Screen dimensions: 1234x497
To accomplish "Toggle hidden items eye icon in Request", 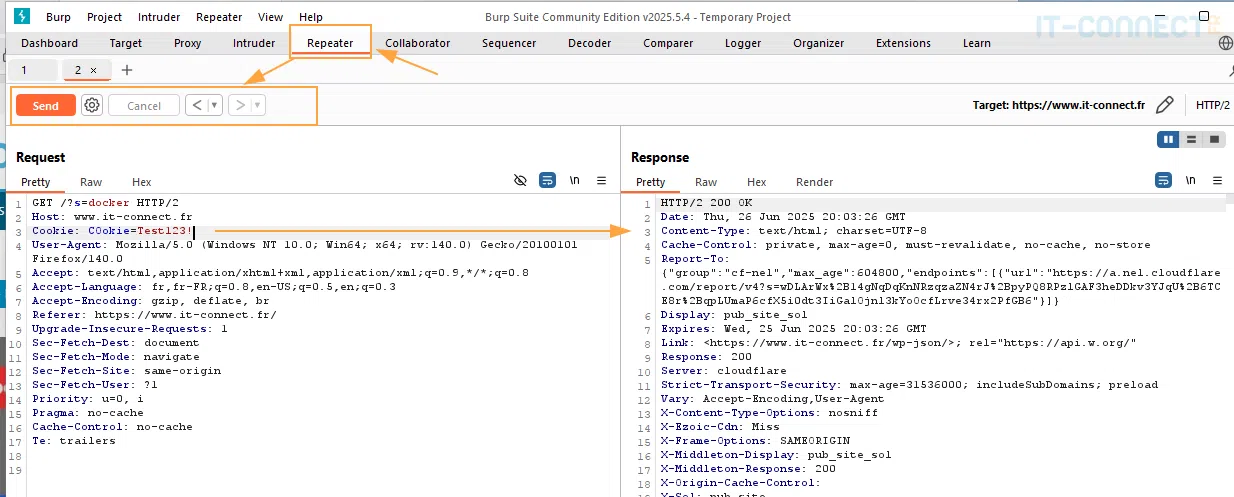I will pyautogui.click(x=520, y=180).
